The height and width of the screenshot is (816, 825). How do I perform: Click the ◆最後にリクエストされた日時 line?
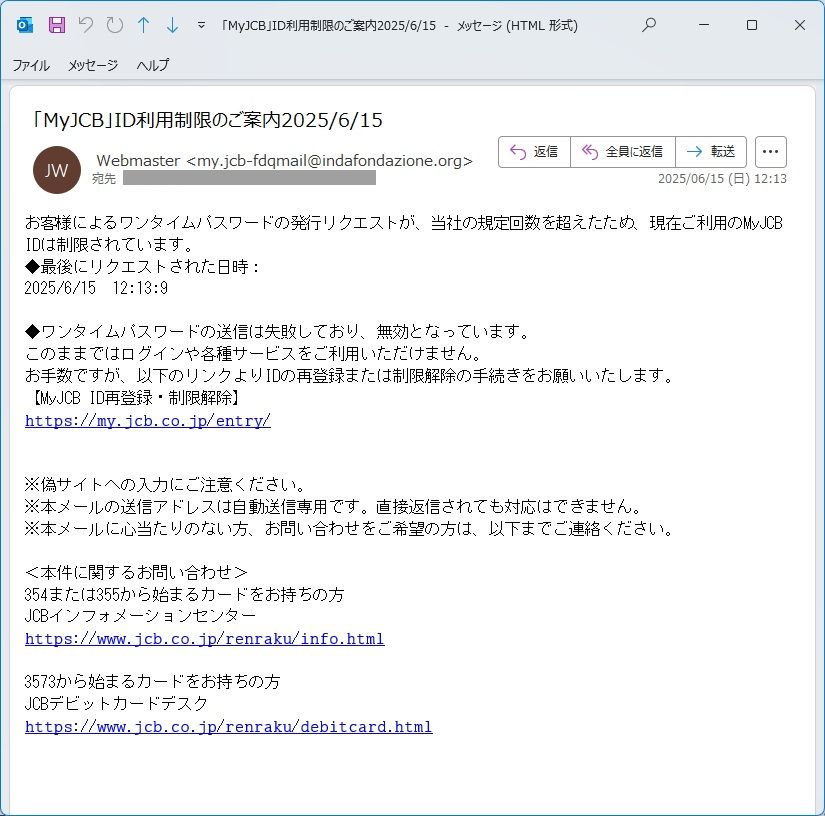click(143, 267)
